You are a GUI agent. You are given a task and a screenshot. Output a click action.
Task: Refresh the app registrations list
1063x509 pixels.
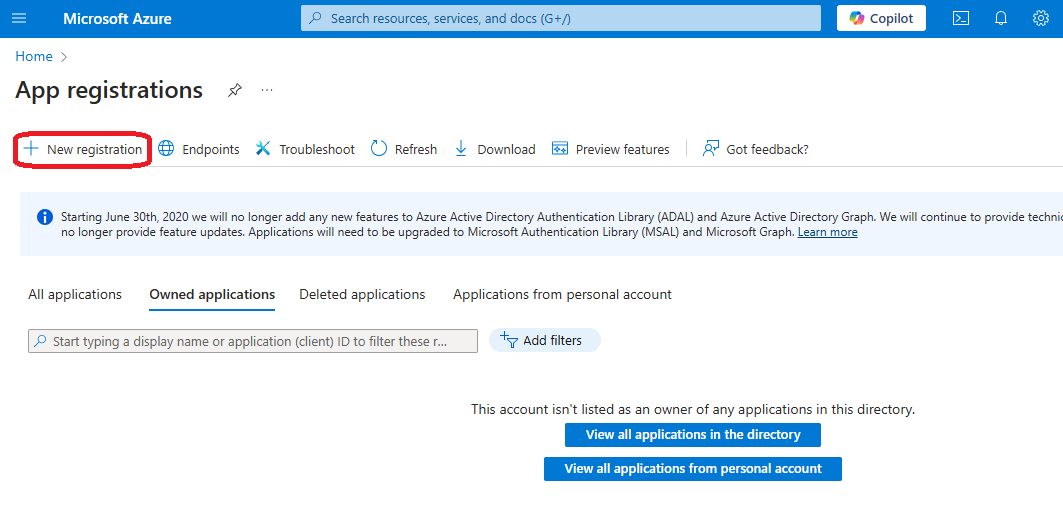click(x=404, y=149)
